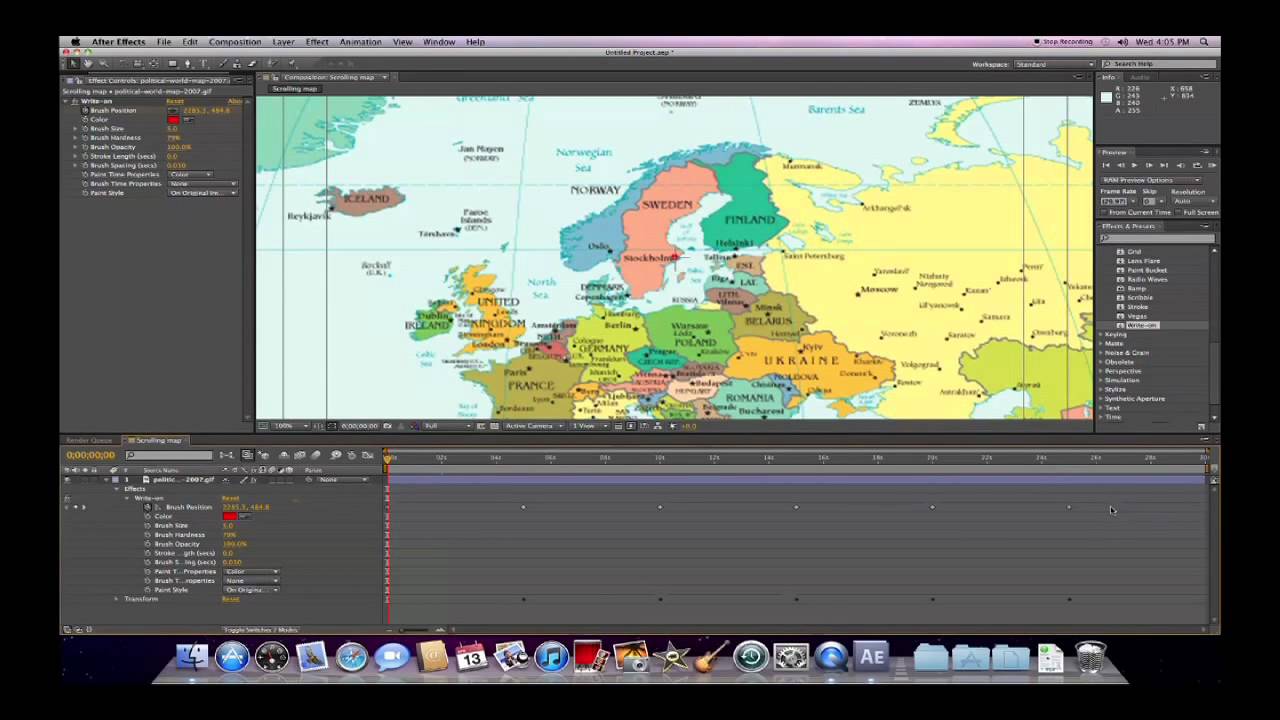Open the layer Parent None dropdown
This screenshot has width=1280, height=720.
pyautogui.click(x=343, y=479)
